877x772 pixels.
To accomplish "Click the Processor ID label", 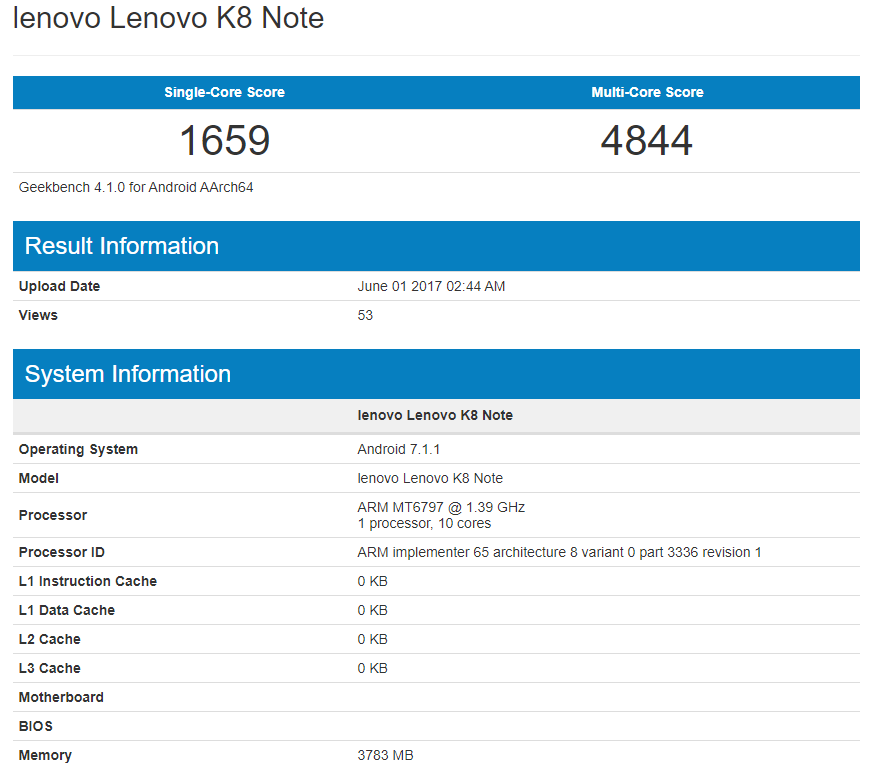I will pyautogui.click(x=62, y=552).
